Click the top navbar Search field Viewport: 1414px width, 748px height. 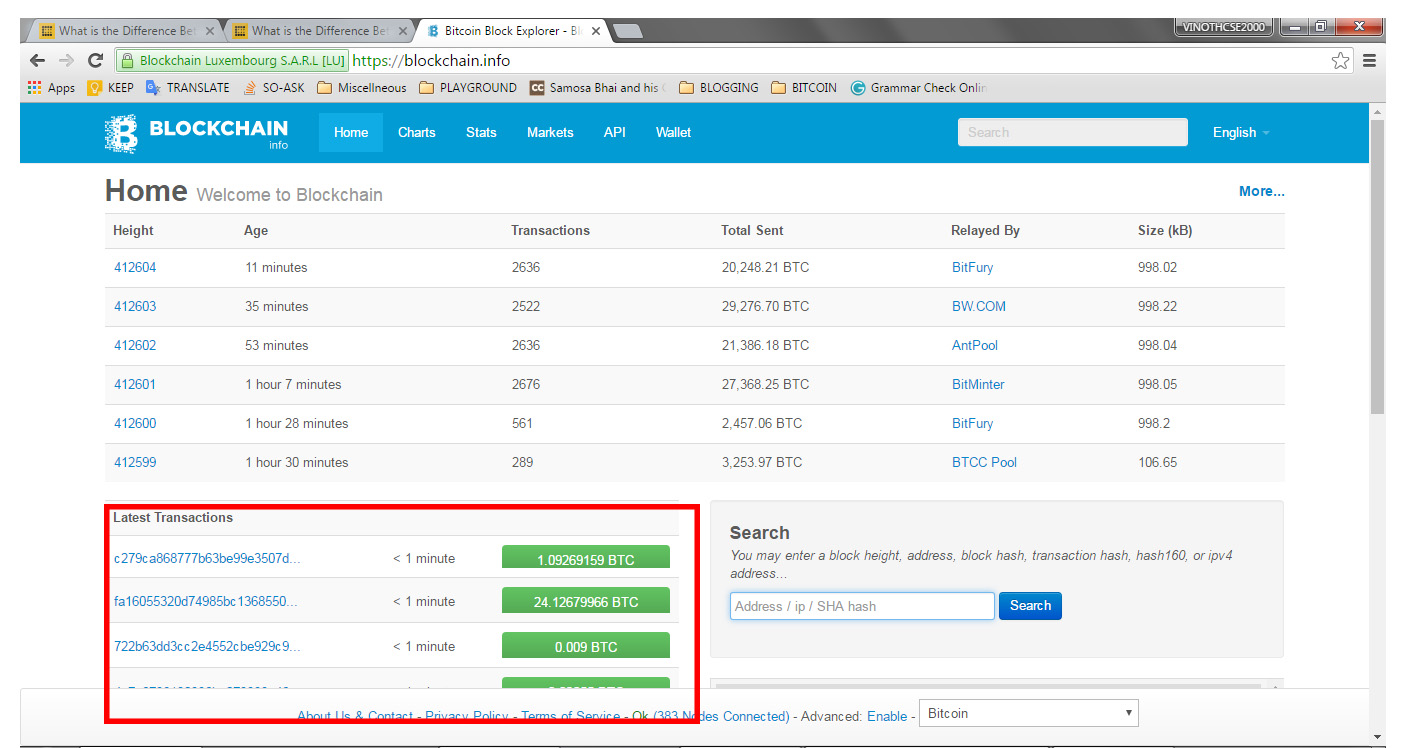tap(1072, 132)
